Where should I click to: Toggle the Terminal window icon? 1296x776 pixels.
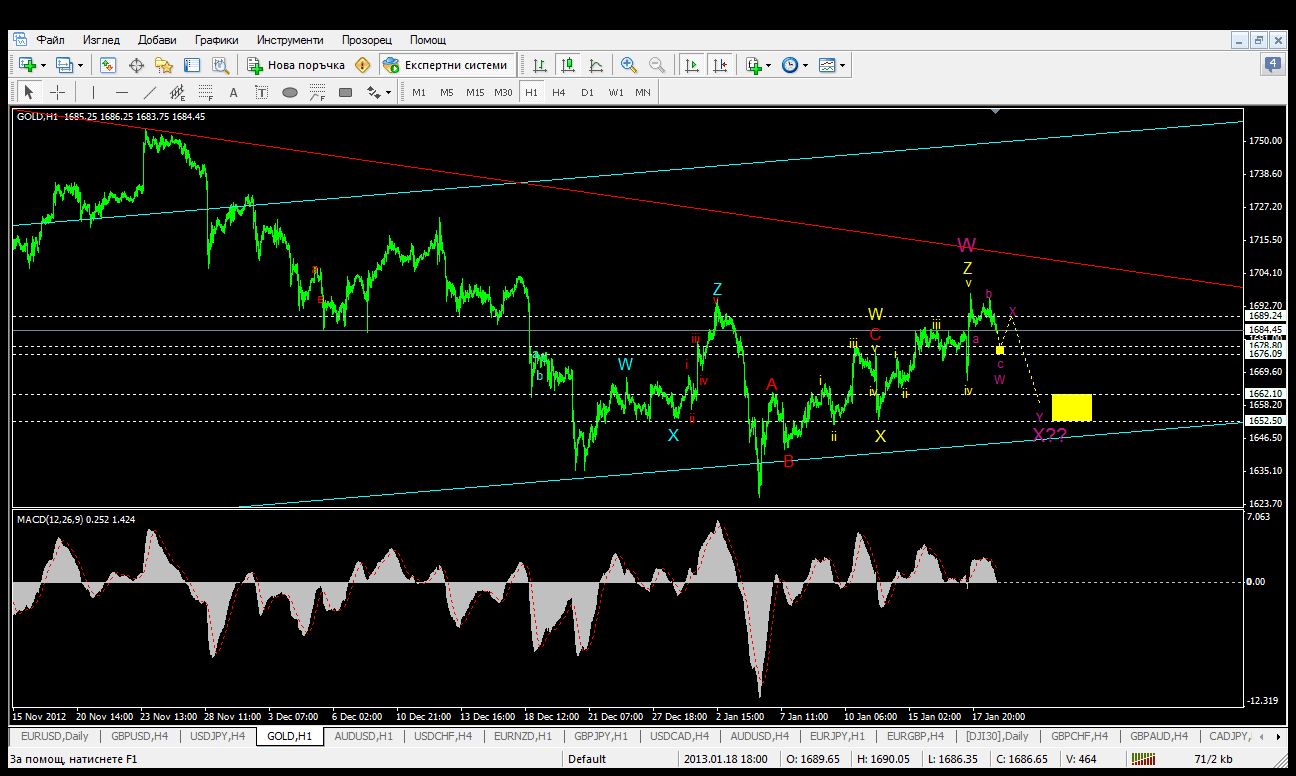click(191, 65)
